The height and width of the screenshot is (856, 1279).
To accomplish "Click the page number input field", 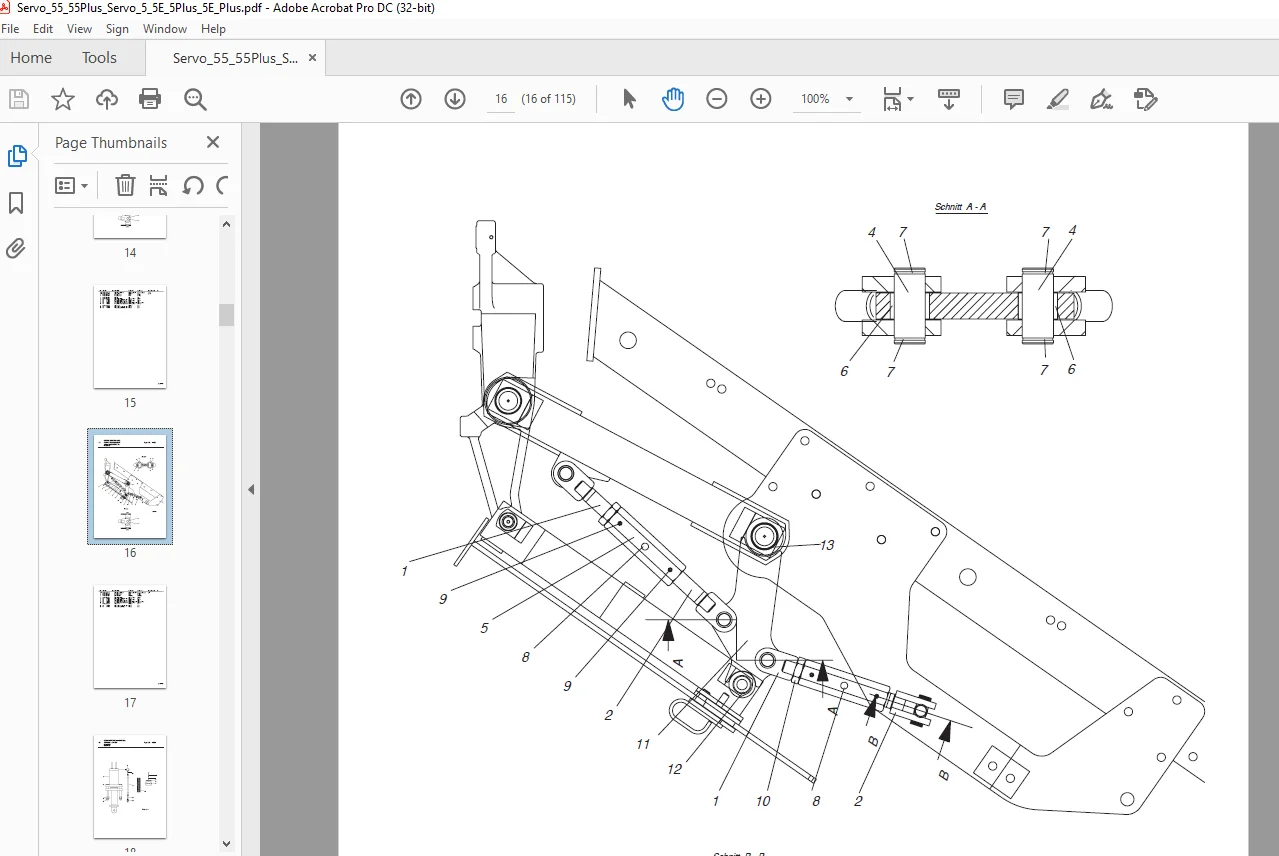I will [x=501, y=99].
